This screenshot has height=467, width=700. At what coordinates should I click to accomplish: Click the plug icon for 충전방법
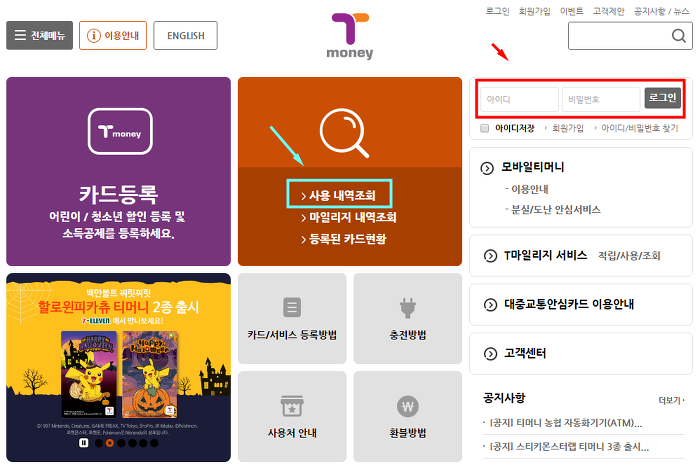[x=408, y=308]
